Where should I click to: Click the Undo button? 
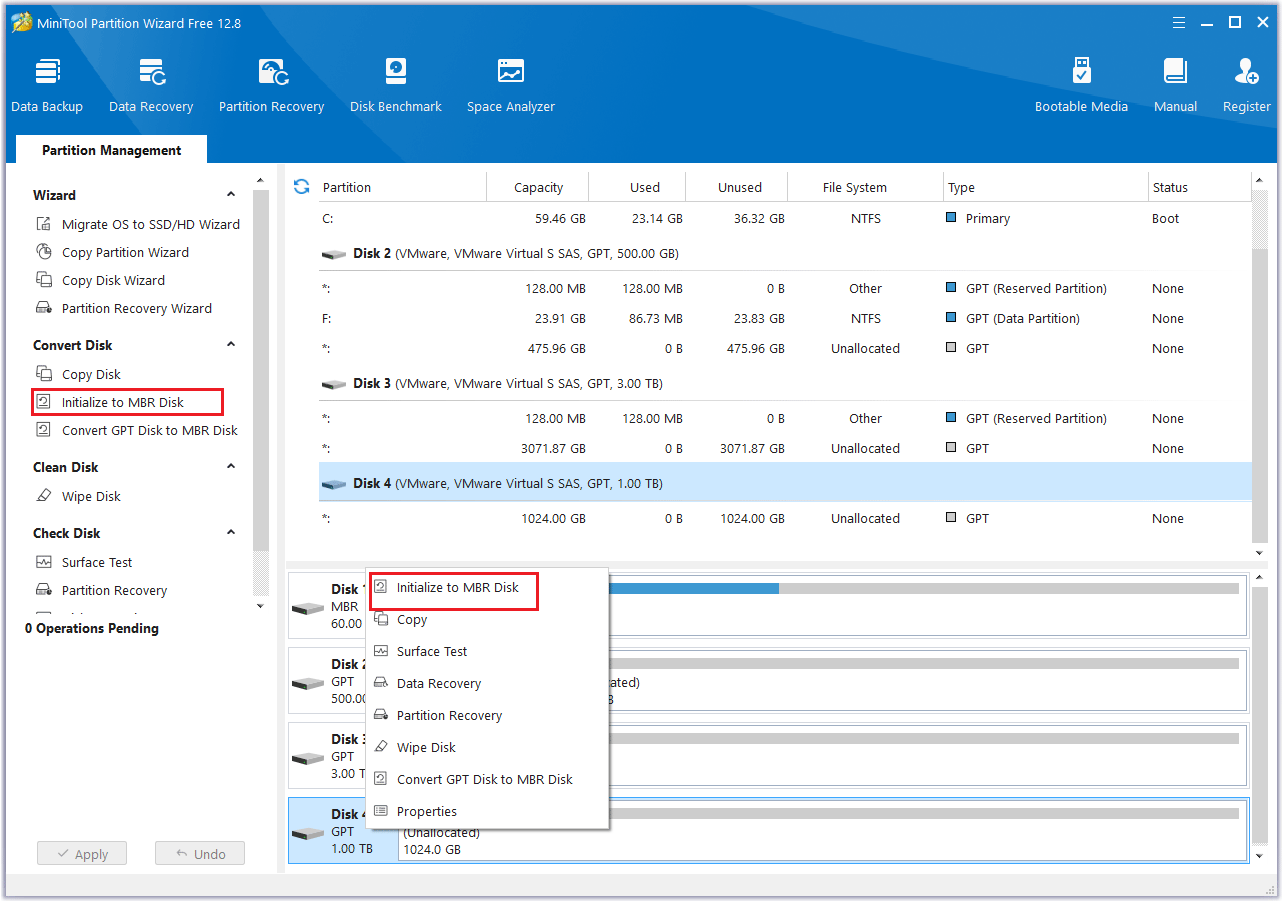click(200, 854)
